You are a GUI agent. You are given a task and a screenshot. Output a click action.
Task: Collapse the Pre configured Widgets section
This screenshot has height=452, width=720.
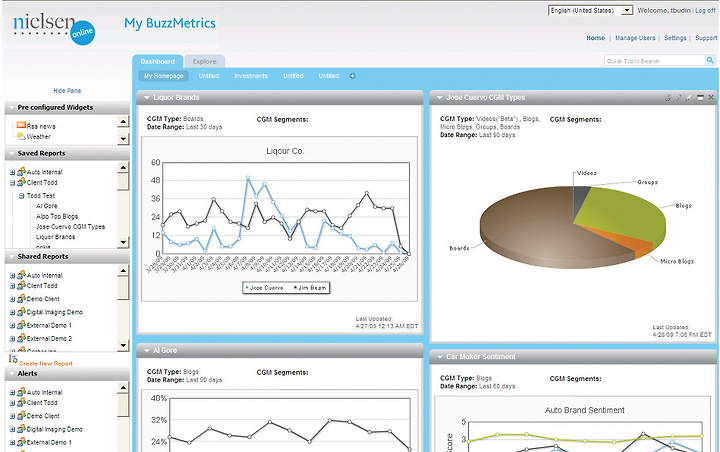(11, 107)
